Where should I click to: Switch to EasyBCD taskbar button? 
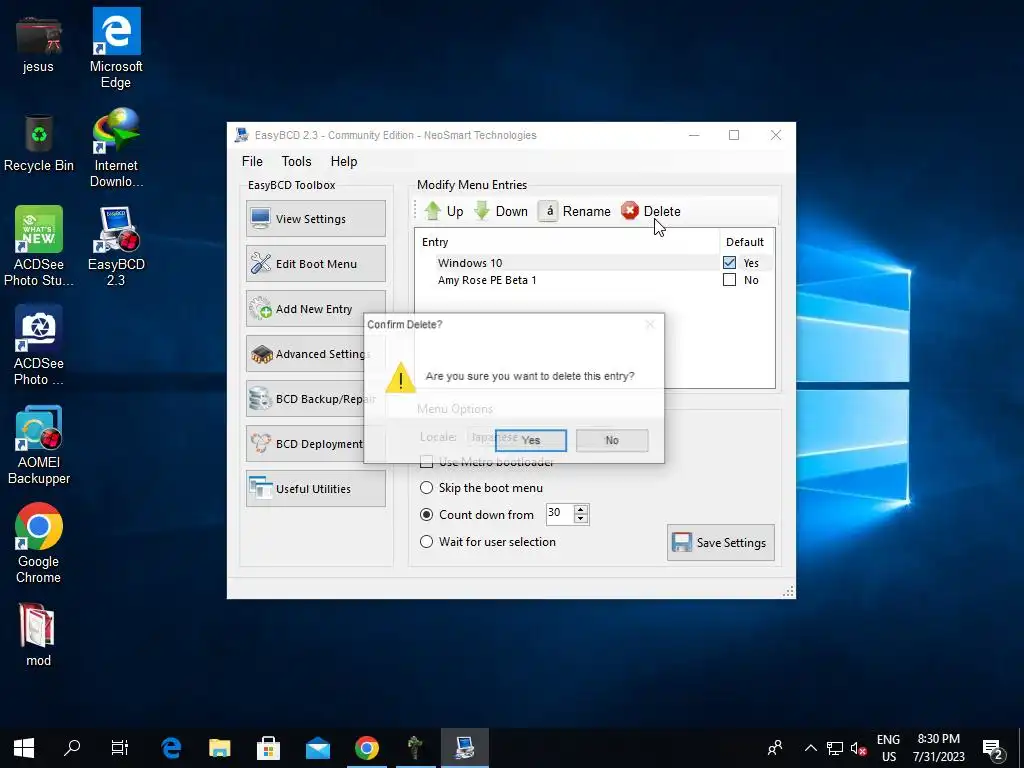coord(464,748)
